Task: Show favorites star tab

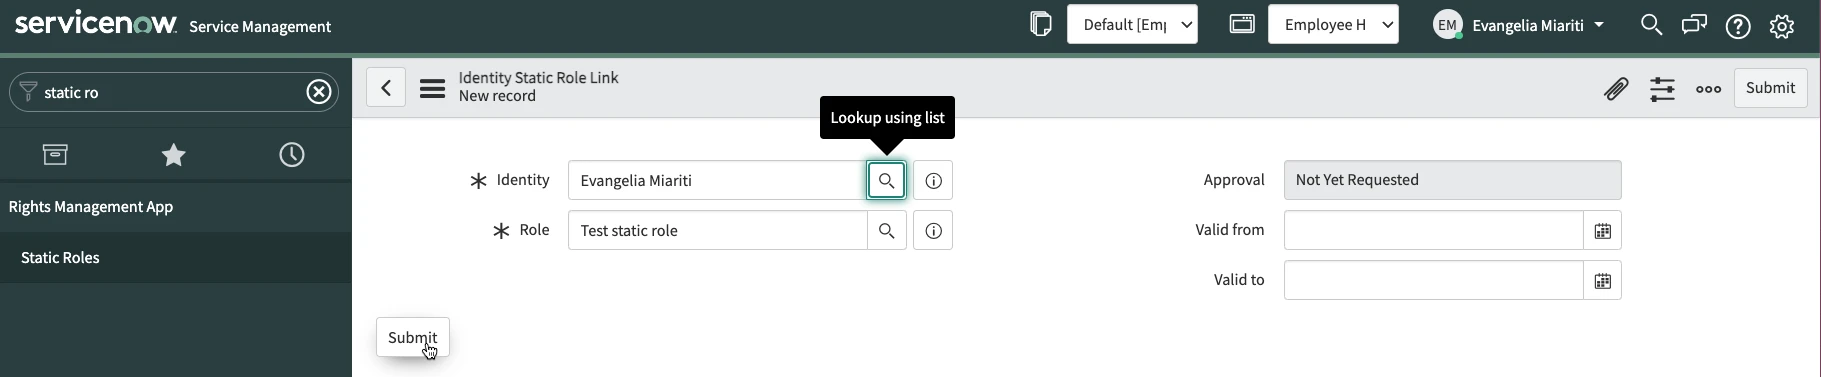Action: pos(173,154)
